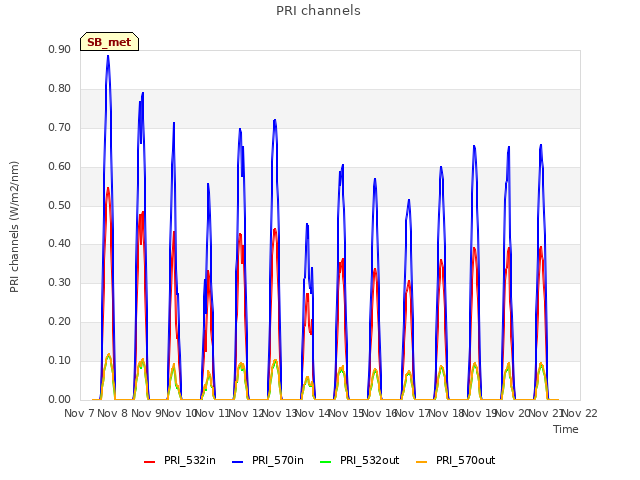640x480 pixels.
Task: Toggle the PRI_570out legend entry
Action: (456, 460)
